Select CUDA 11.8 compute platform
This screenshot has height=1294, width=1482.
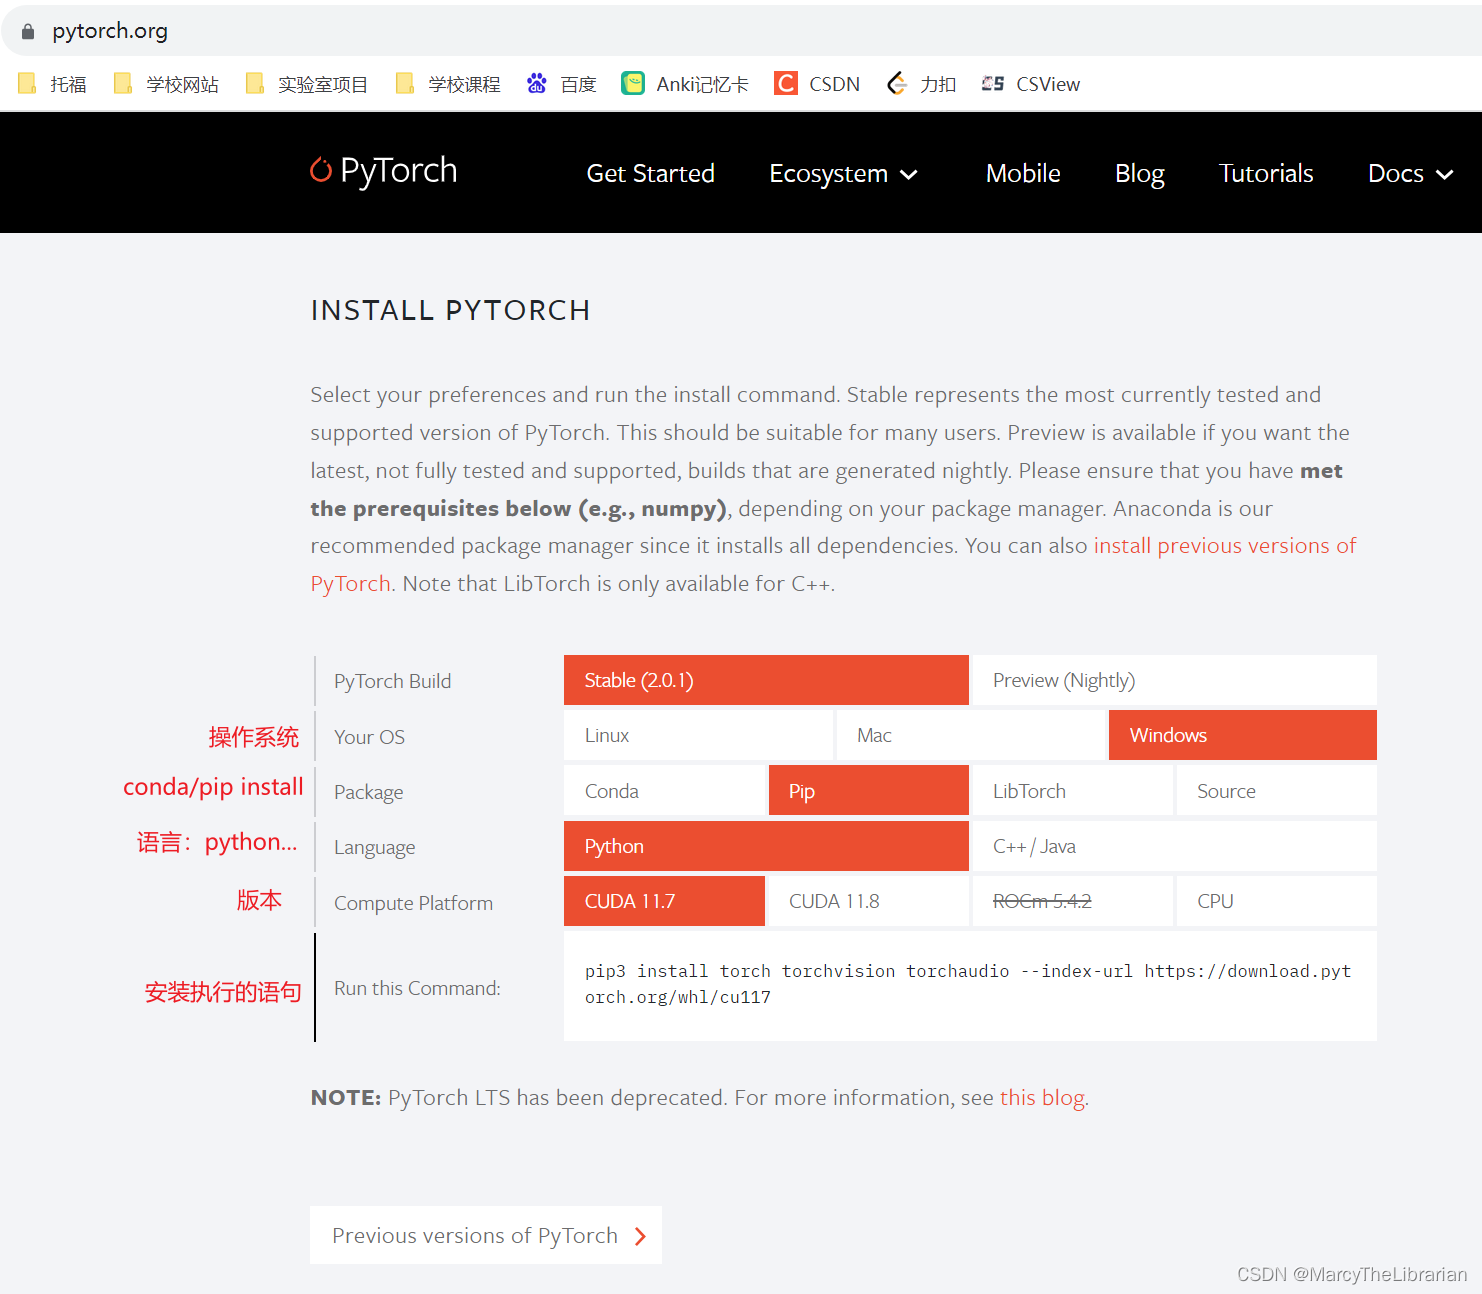pyautogui.click(x=869, y=901)
